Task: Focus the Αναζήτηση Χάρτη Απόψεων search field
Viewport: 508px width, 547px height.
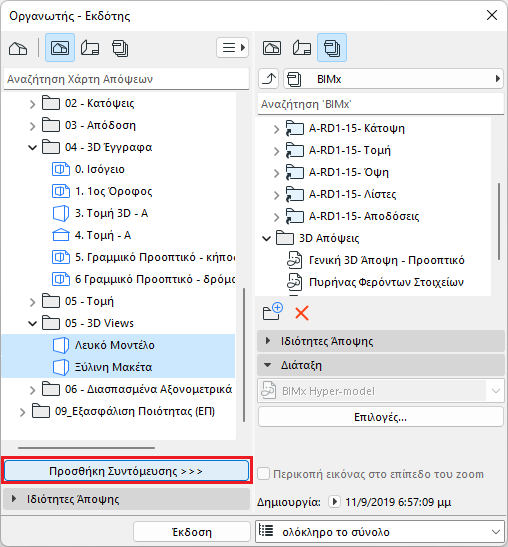Action: pyautogui.click(x=126, y=79)
